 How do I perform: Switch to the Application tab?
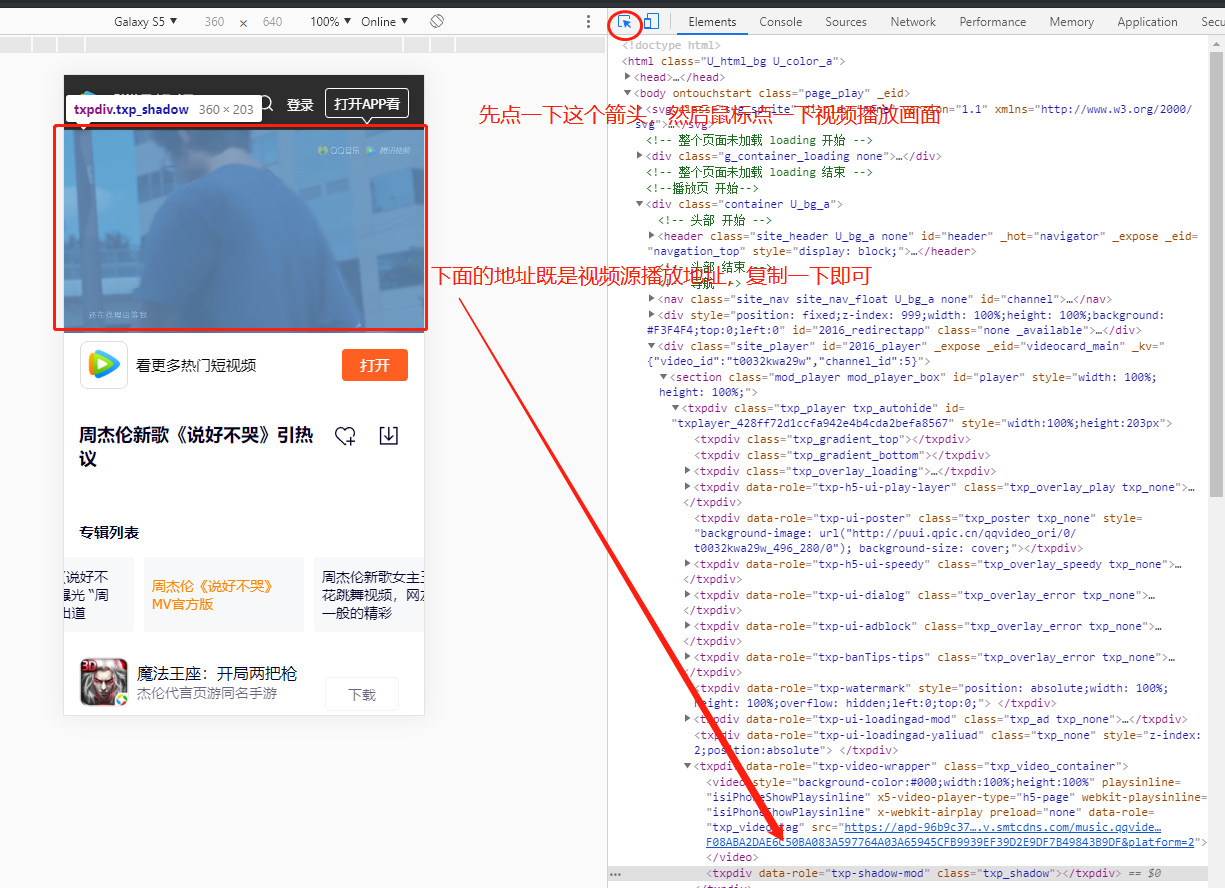click(1147, 21)
